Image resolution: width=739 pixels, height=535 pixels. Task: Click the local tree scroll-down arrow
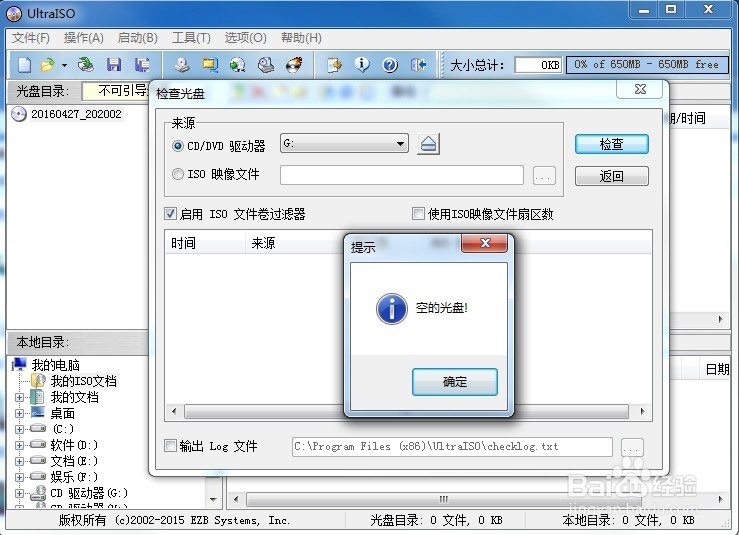(x=213, y=499)
